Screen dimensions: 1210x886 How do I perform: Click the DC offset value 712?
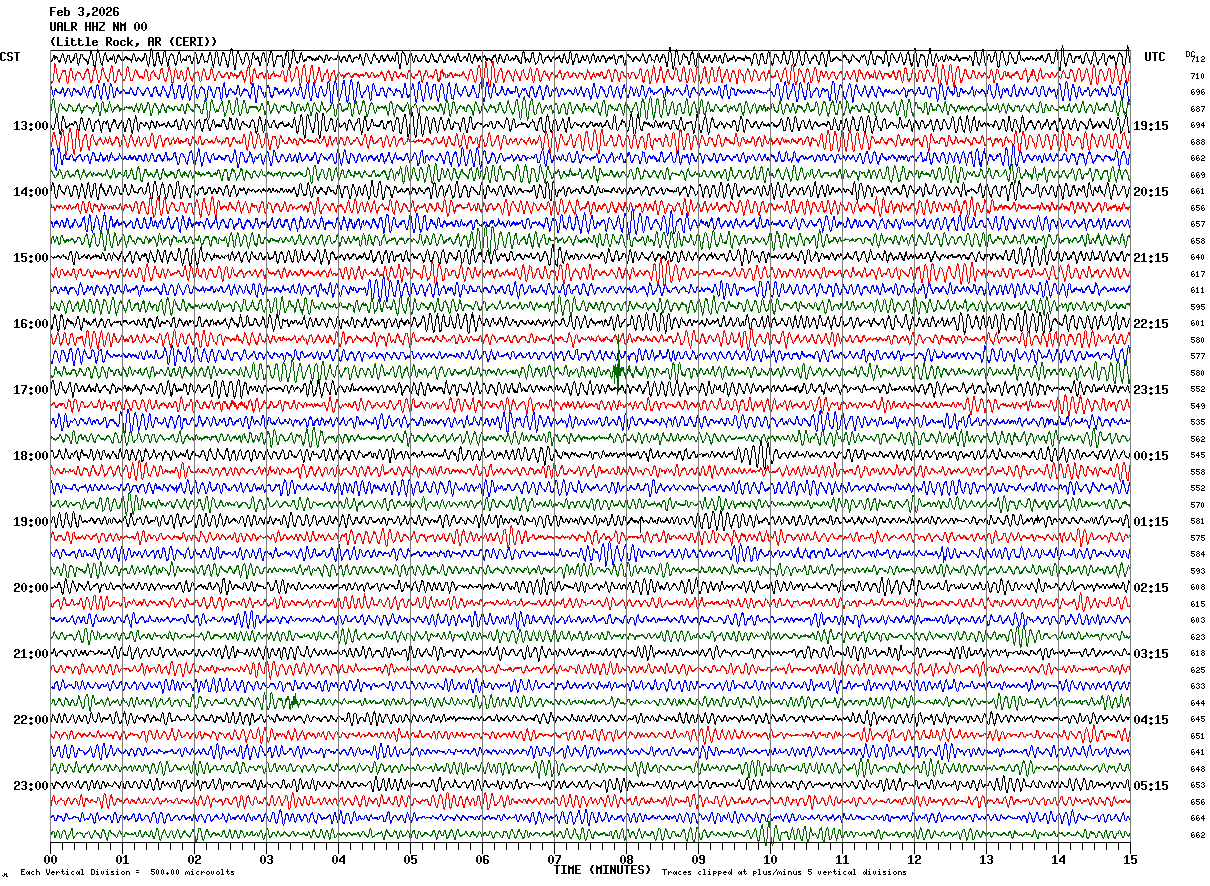coord(1198,60)
